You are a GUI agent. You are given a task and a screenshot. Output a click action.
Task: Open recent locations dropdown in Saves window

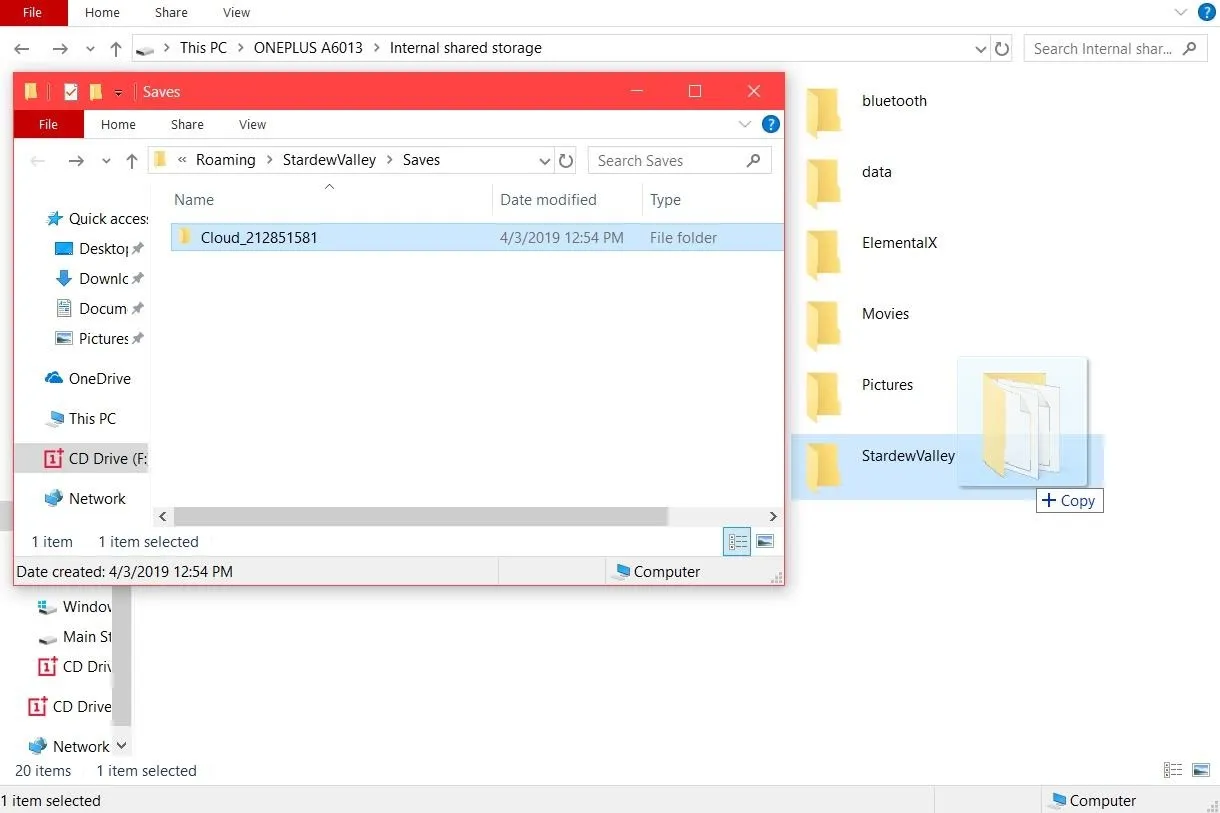tap(106, 161)
